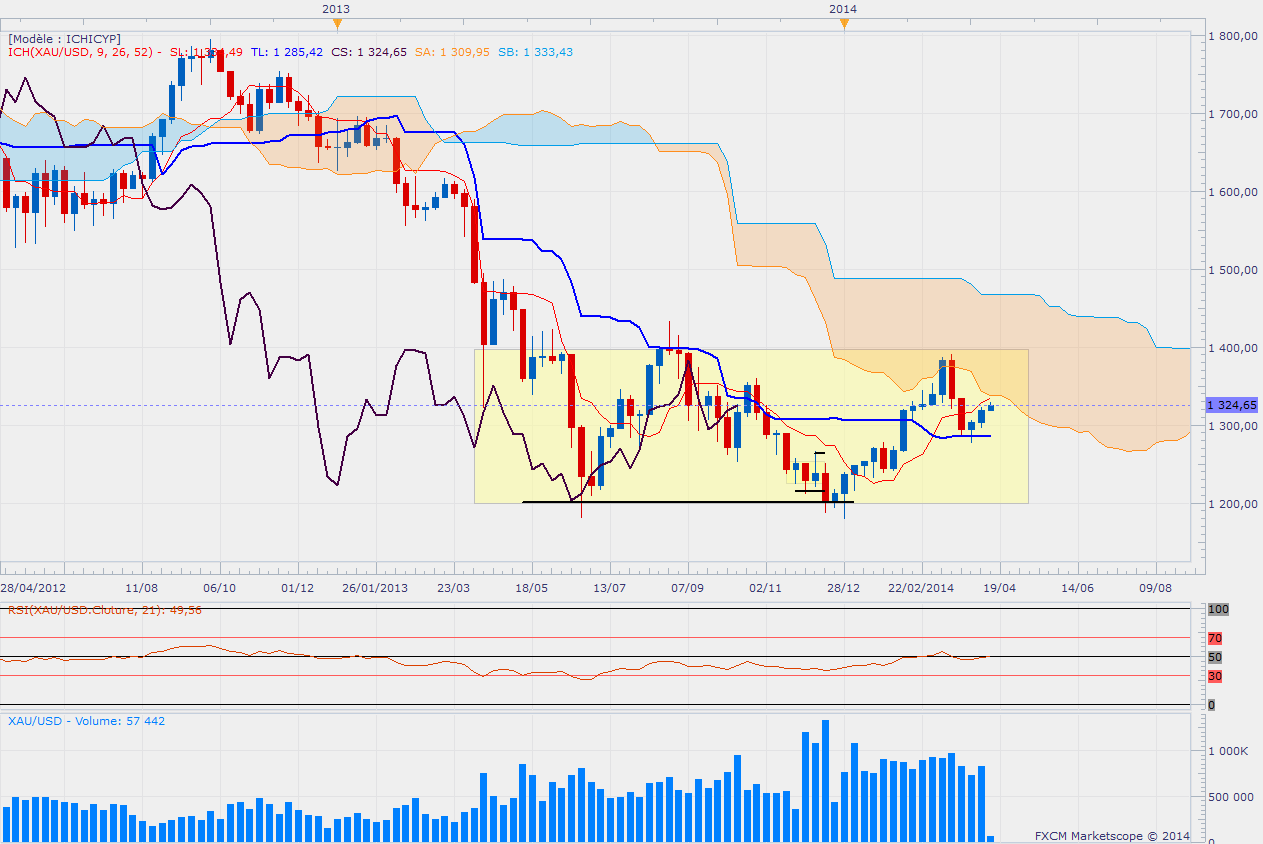1263x844 pixels.
Task: Click the 14/06 date axis label
Action: 1078,588
